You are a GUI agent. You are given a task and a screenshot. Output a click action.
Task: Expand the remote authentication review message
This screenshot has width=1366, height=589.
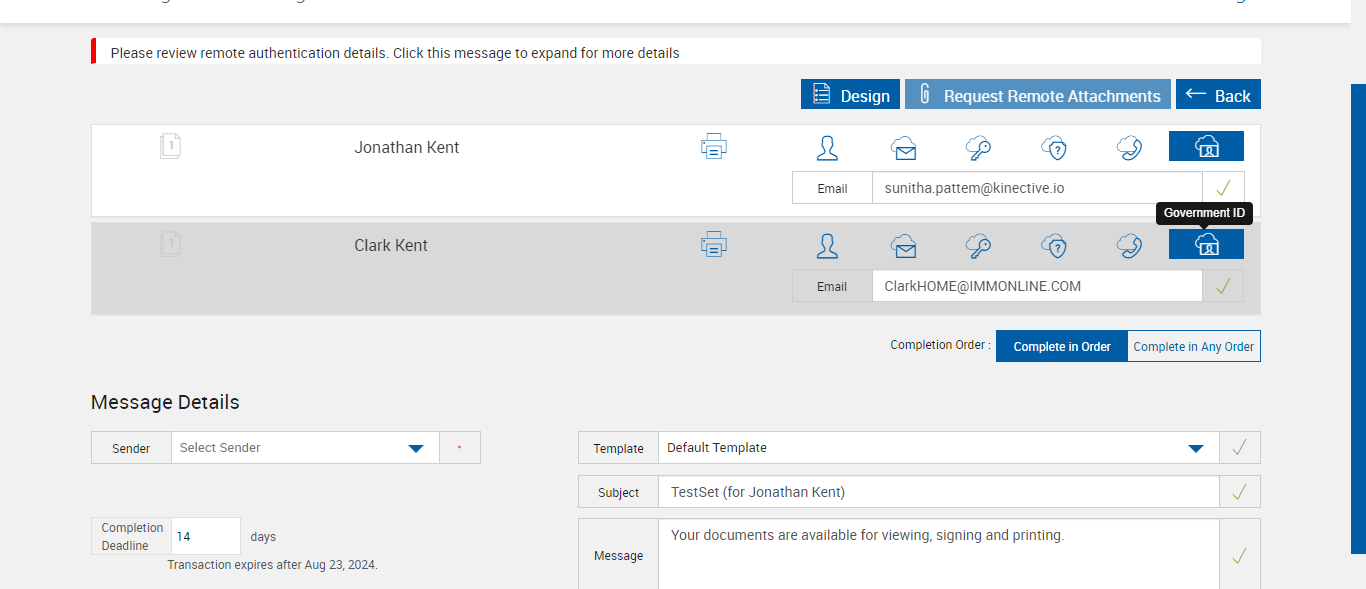395,53
